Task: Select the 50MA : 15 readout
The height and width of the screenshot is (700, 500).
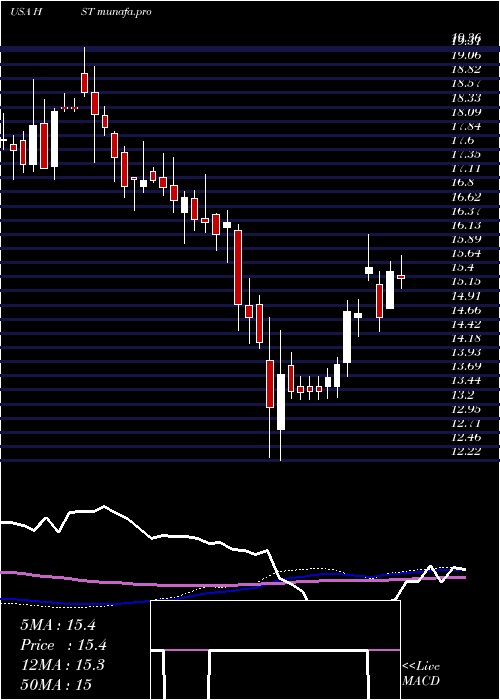Action: [56, 684]
